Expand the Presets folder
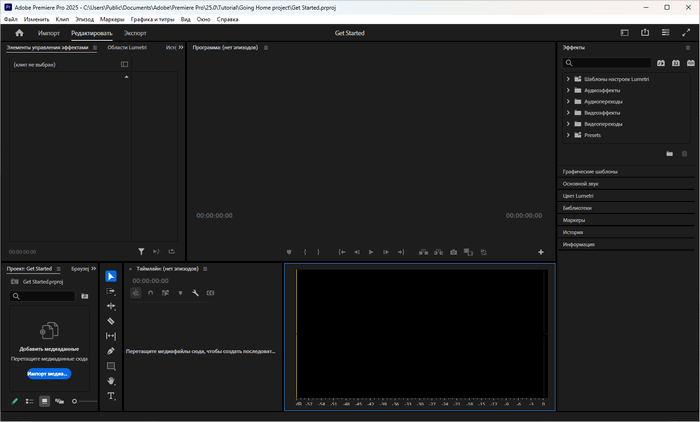700x422 pixels. click(x=568, y=135)
